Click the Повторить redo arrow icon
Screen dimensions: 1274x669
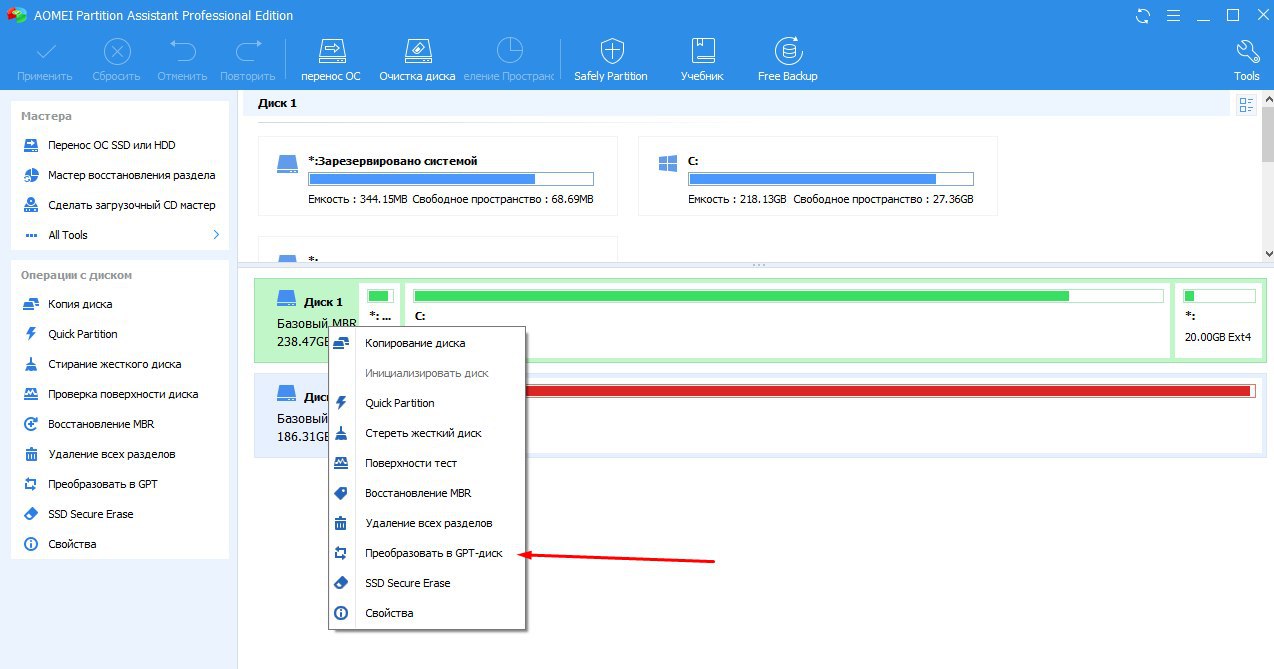coord(248,50)
